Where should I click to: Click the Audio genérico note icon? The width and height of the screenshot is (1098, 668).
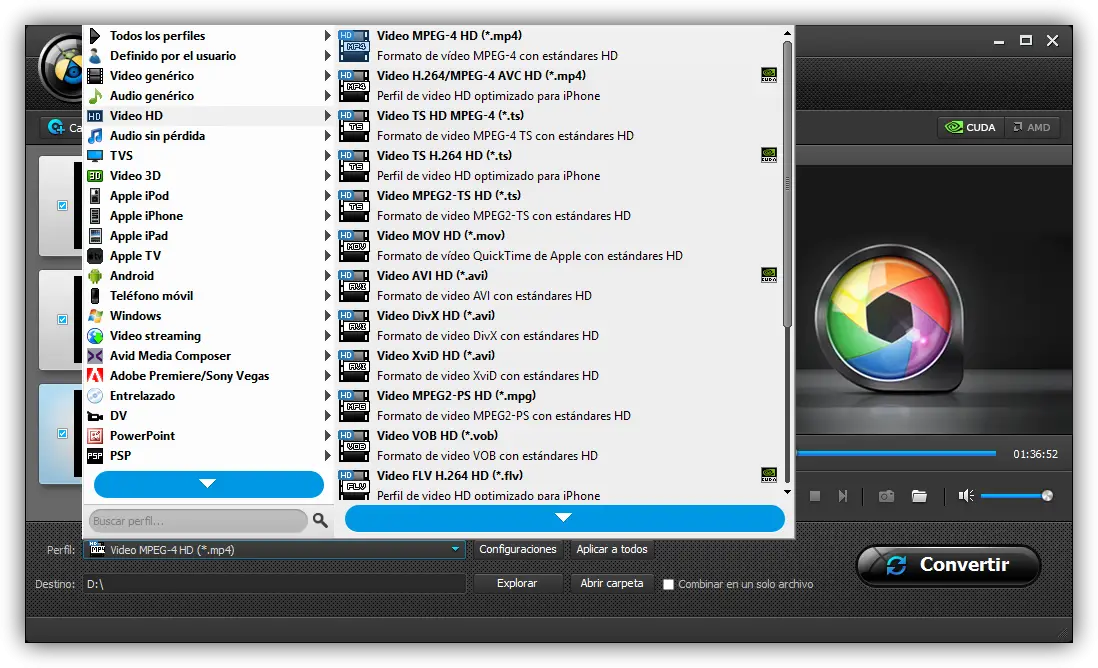(95, 96)
